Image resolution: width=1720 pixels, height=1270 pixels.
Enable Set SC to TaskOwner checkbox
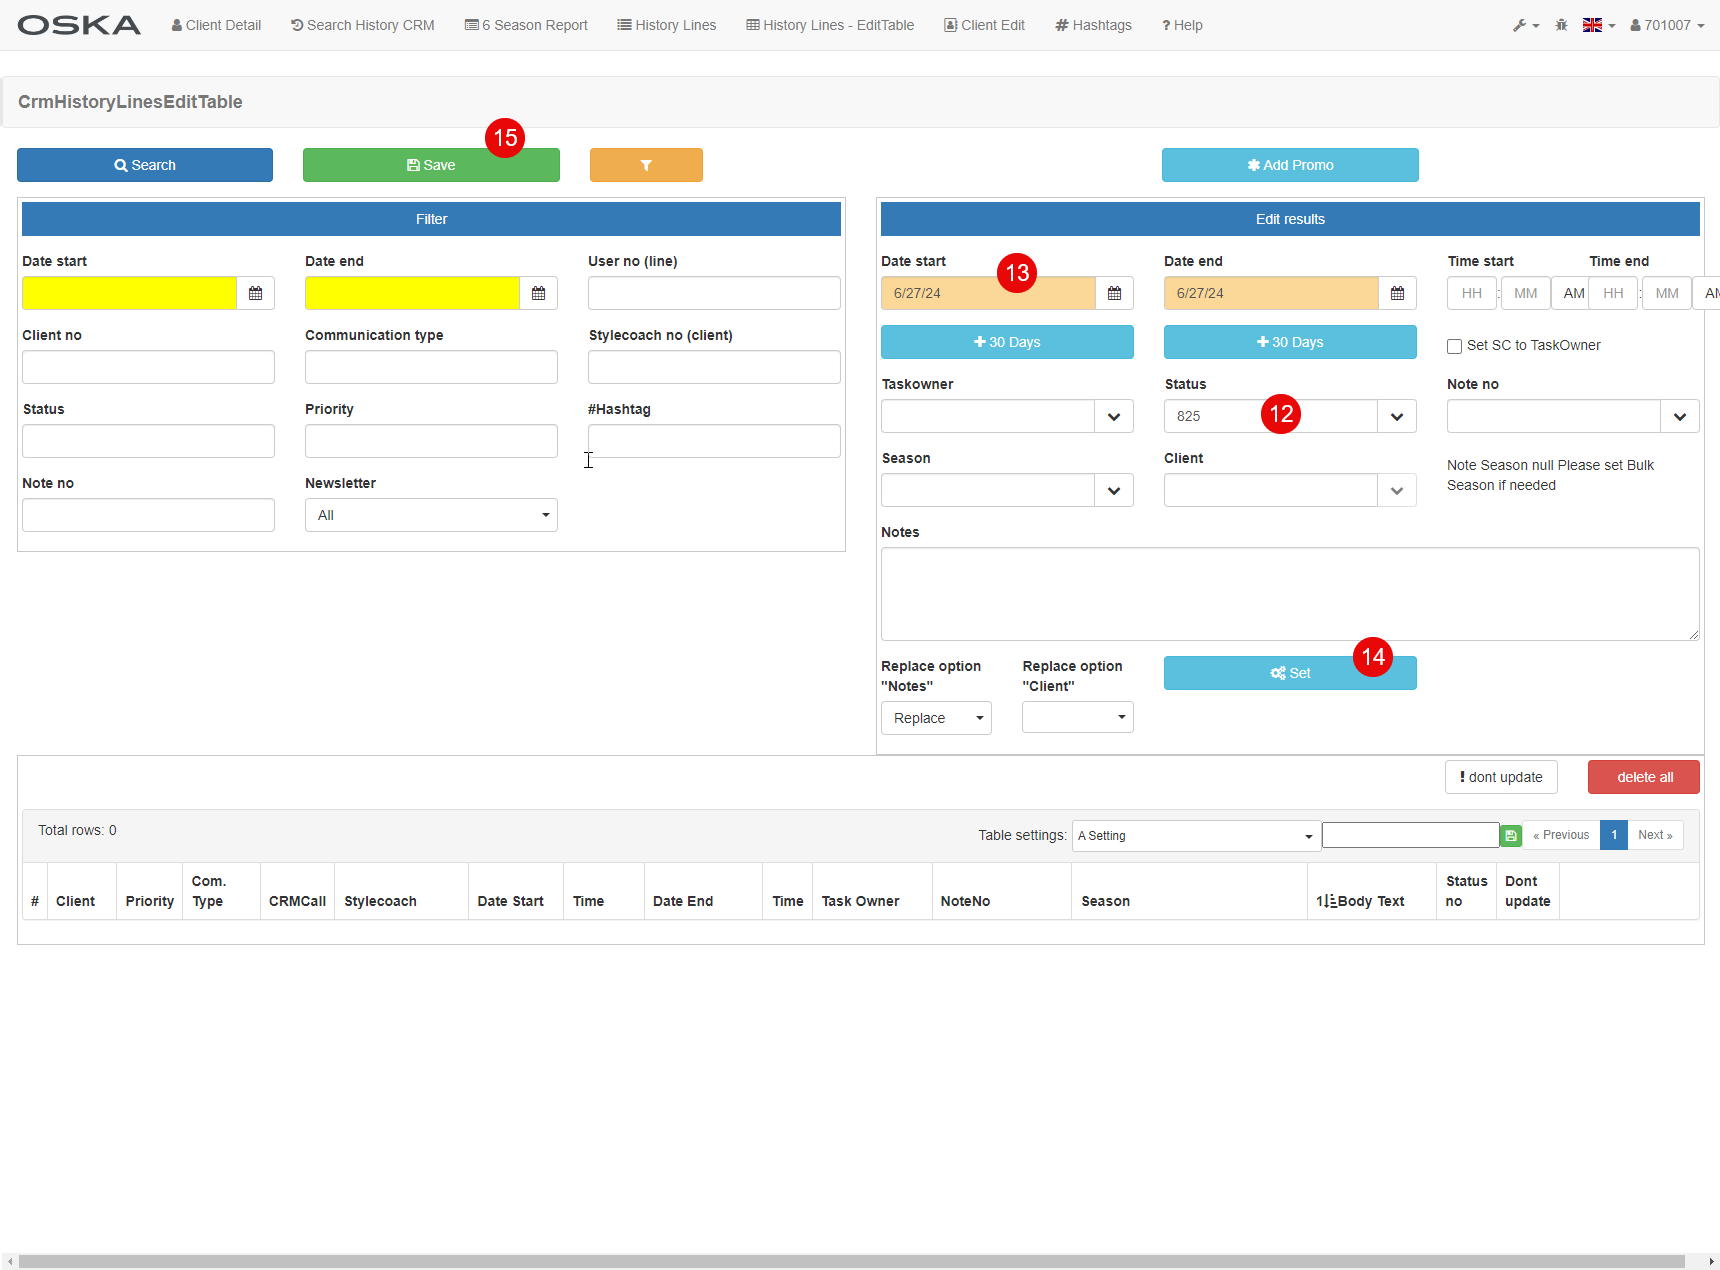point(1454,346)
